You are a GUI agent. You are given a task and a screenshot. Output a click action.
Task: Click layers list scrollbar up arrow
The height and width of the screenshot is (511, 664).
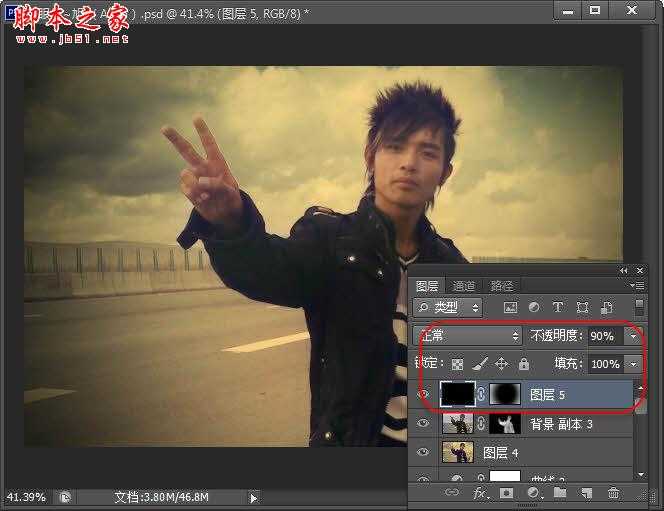coord(640,387)
